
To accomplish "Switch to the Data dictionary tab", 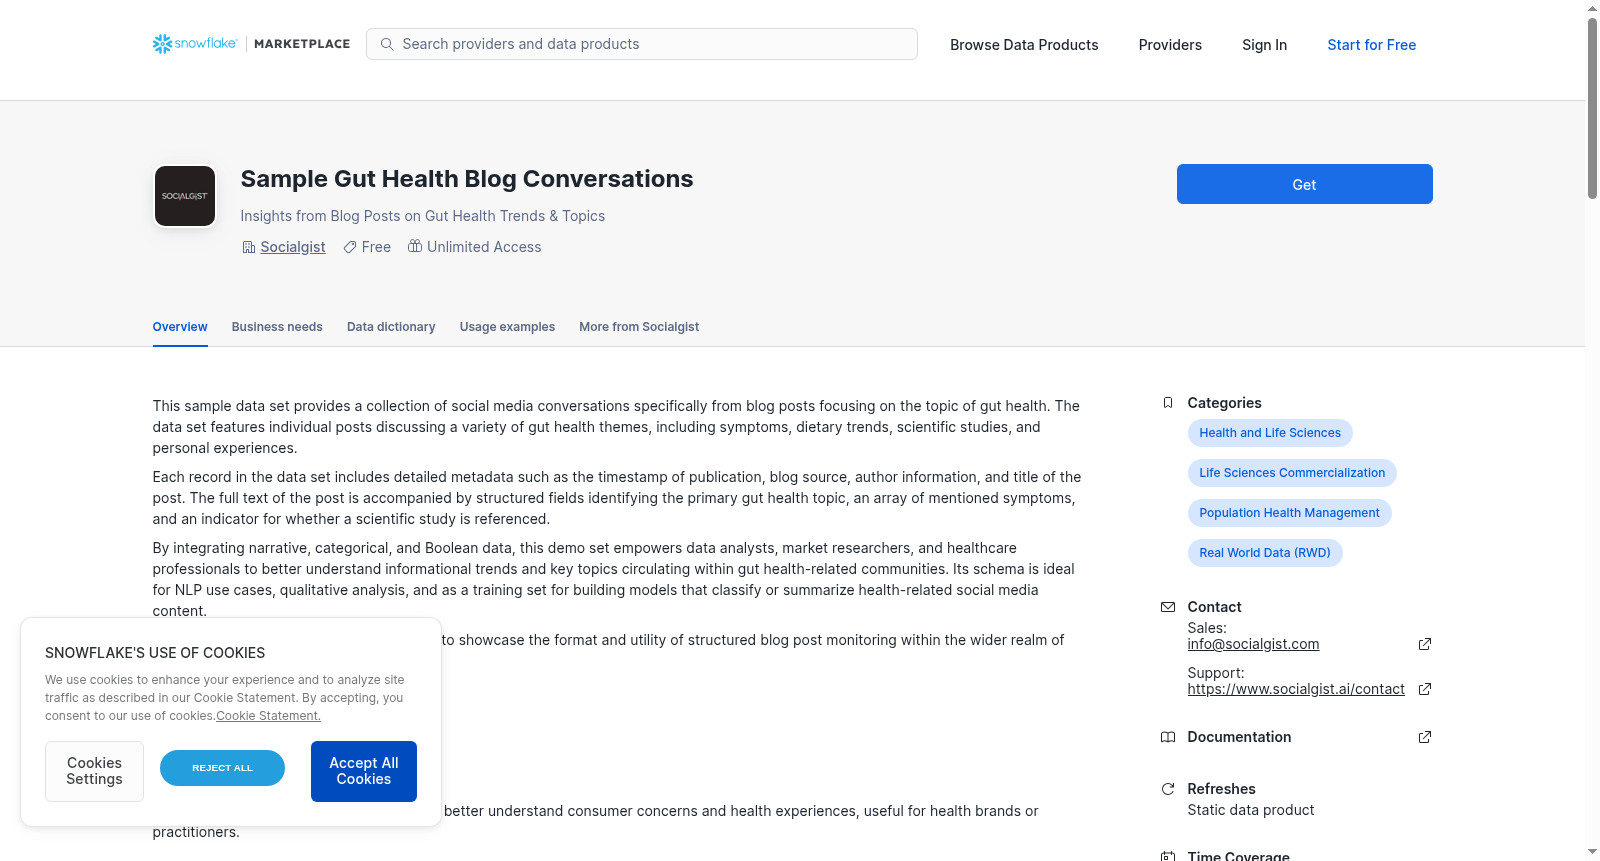I will point(391,327).
